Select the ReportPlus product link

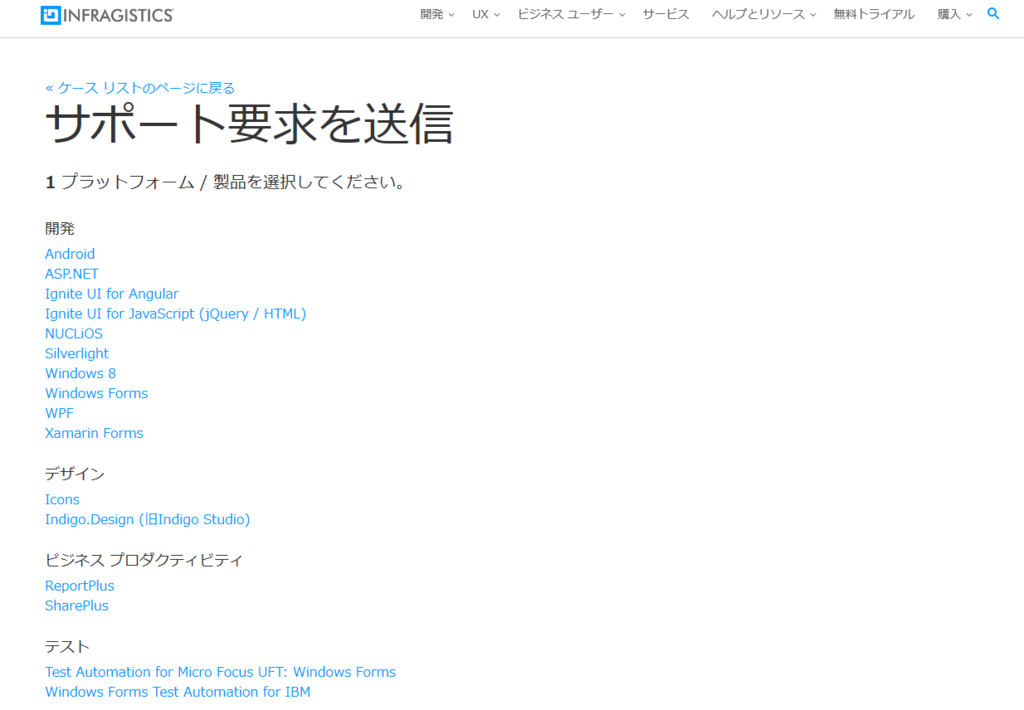[80, 586]
